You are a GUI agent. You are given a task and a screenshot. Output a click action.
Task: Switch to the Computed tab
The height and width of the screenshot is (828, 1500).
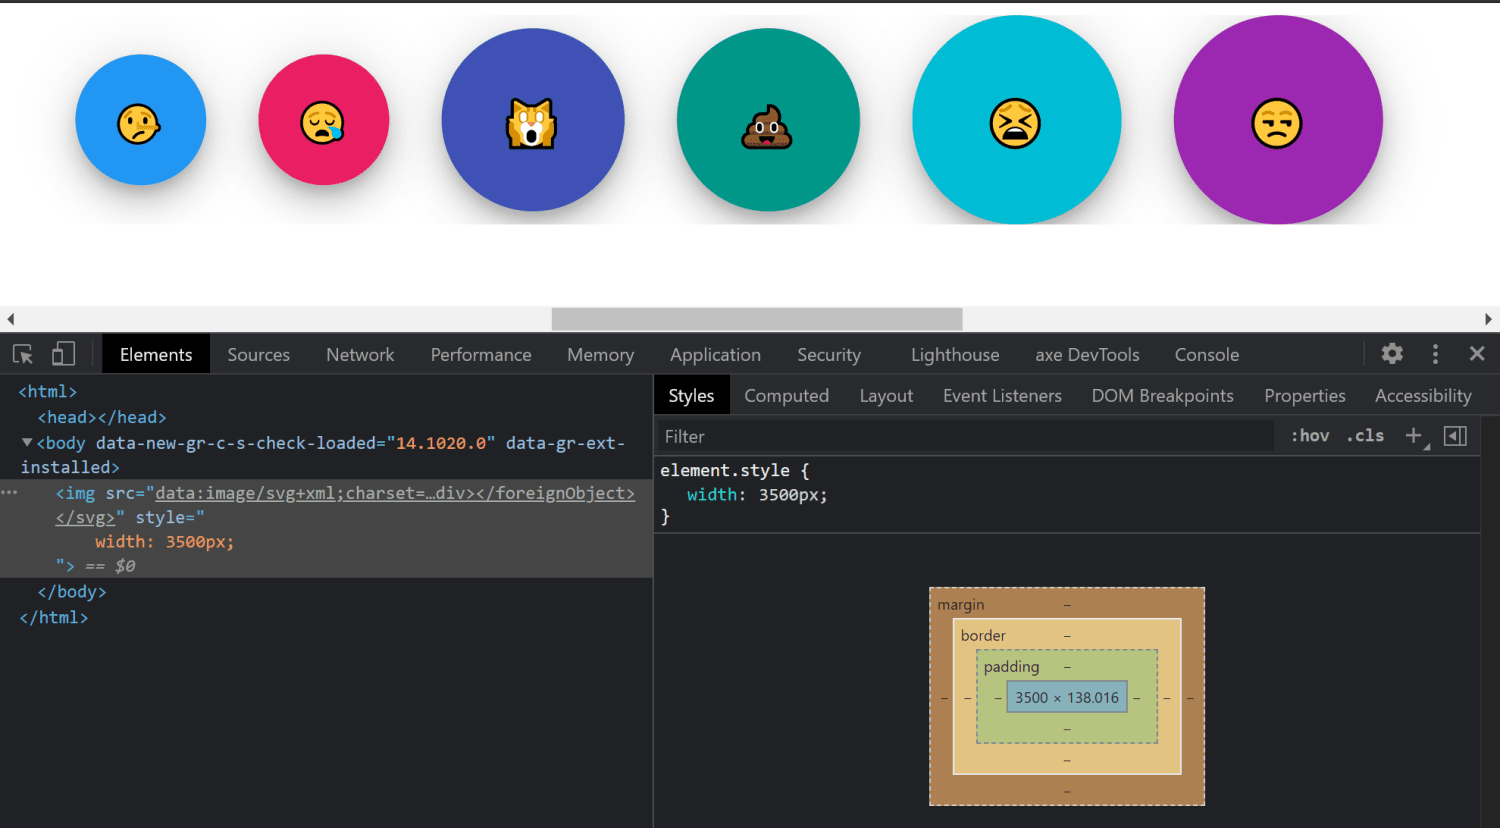pos(787,395)
